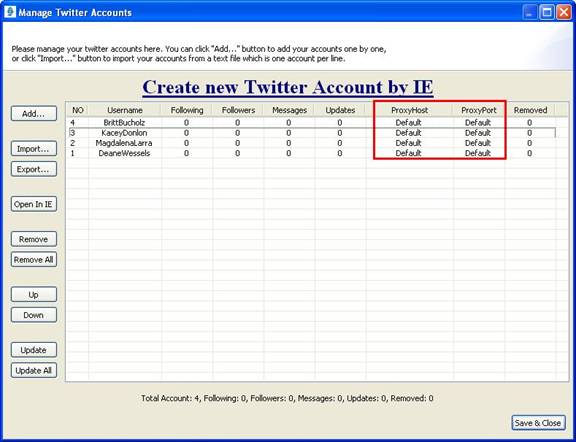Maximize the Manage Twitter Accounts window
Screen dimensions: 576x442
pos(547,12)
